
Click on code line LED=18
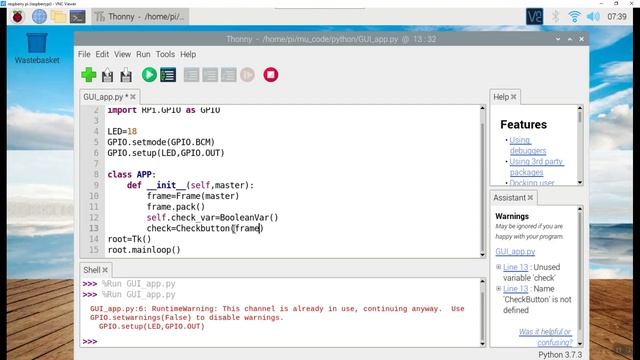tap(122, 131)
